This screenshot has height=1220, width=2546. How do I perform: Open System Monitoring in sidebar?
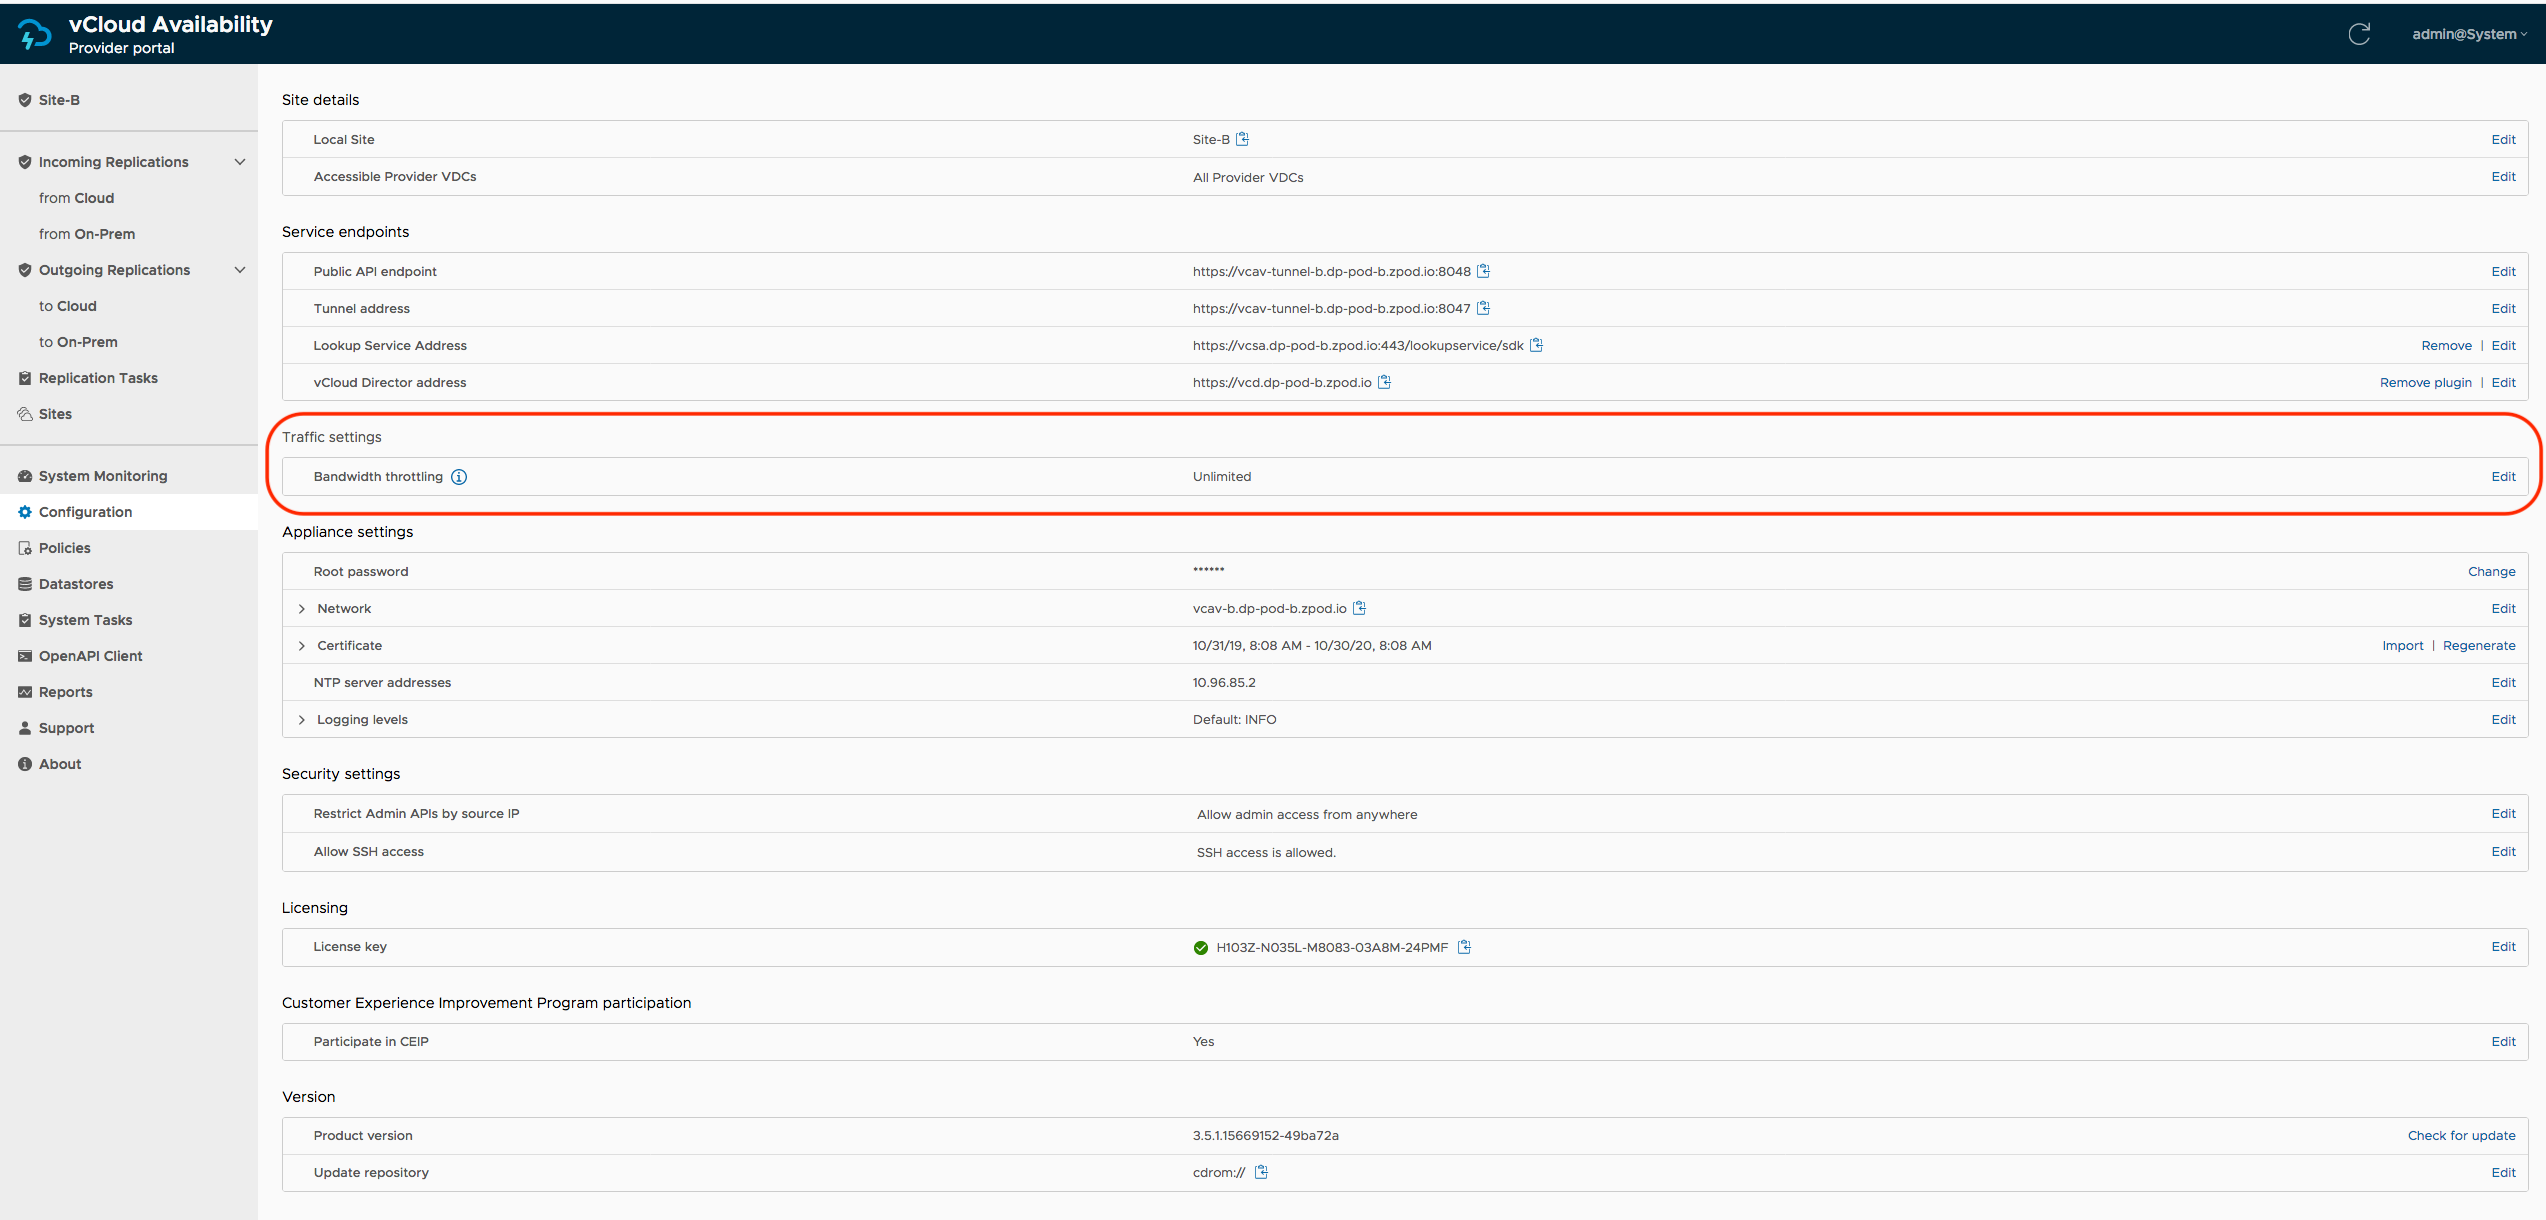(102, 476)
